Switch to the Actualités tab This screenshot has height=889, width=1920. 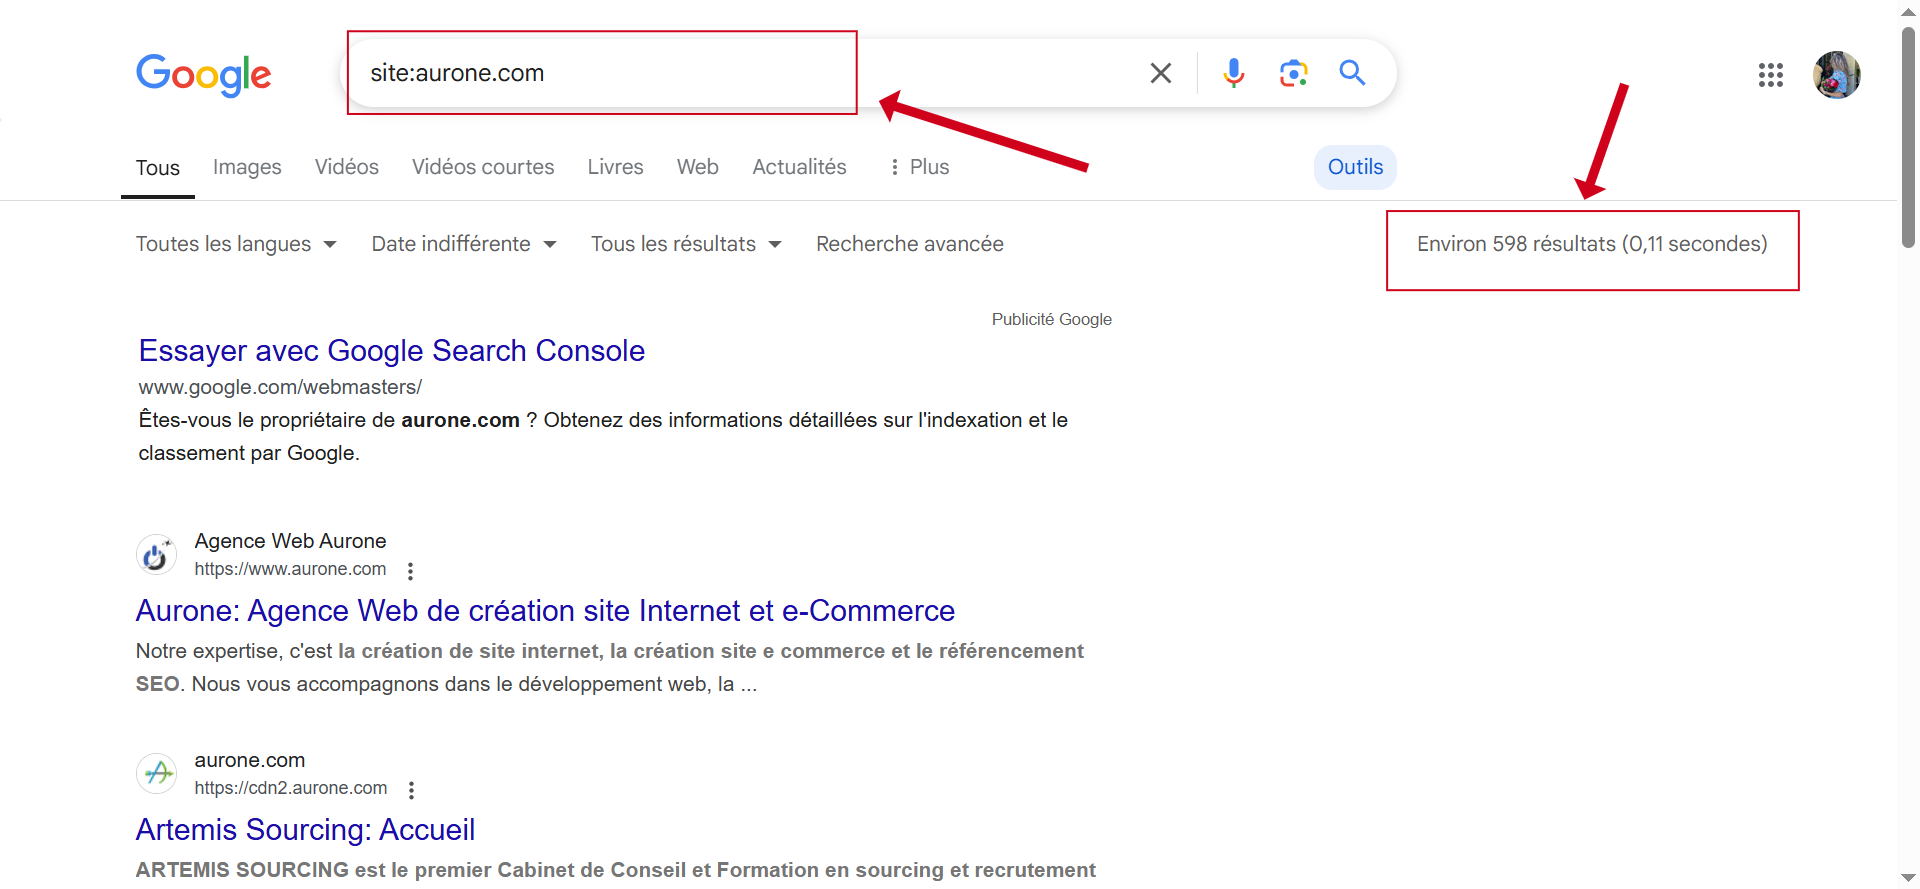pyautogui.click(x=799, y=167)
